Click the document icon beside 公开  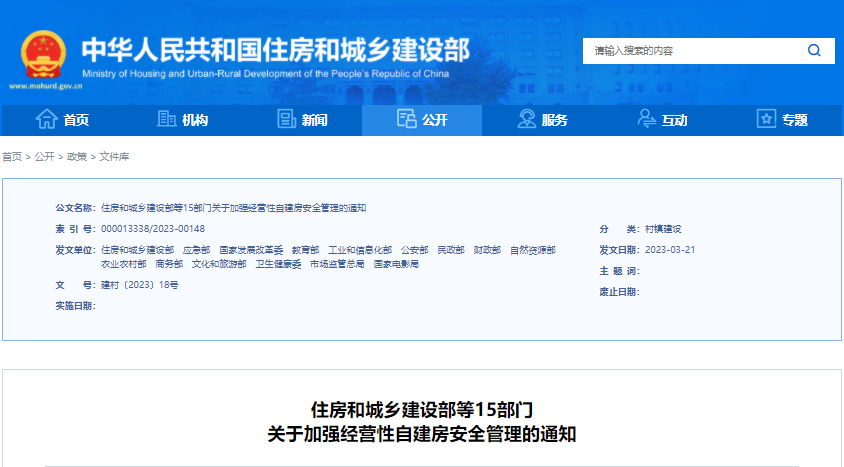pos(406,118)
